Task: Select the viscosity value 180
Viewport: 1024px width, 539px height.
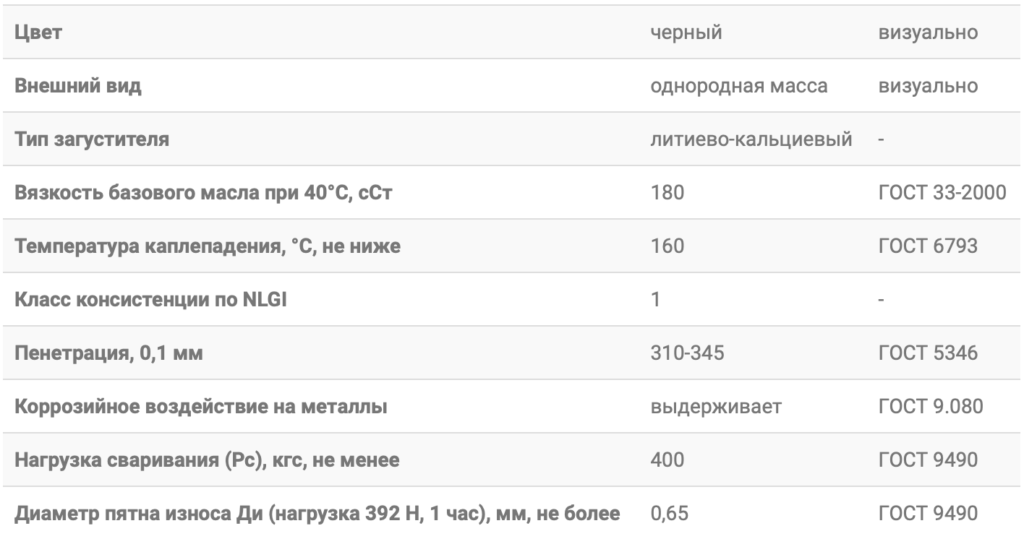Action: pyautogui.click(x=667, y=193)
